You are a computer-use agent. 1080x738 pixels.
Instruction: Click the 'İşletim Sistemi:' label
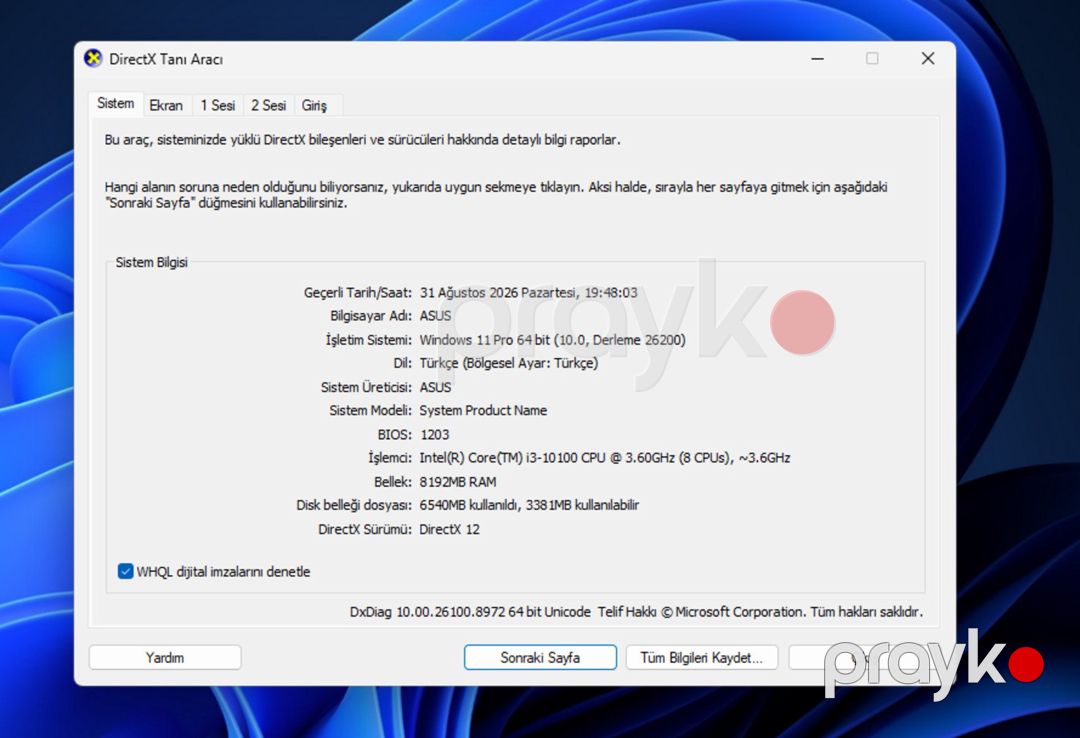[368, 340]
